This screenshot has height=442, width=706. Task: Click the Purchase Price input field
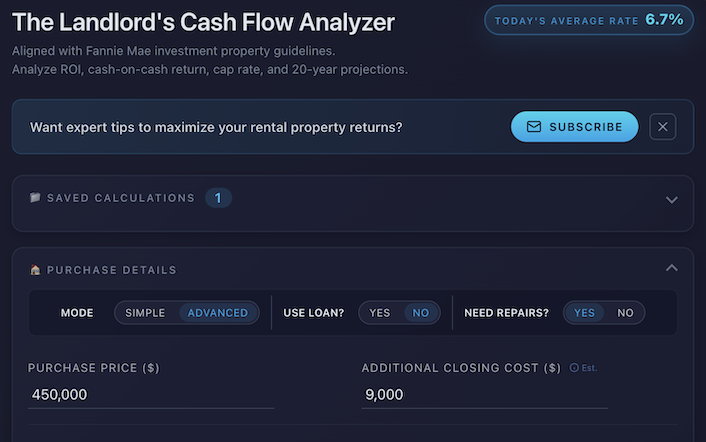pyautogui.click(x=150, y=395)
